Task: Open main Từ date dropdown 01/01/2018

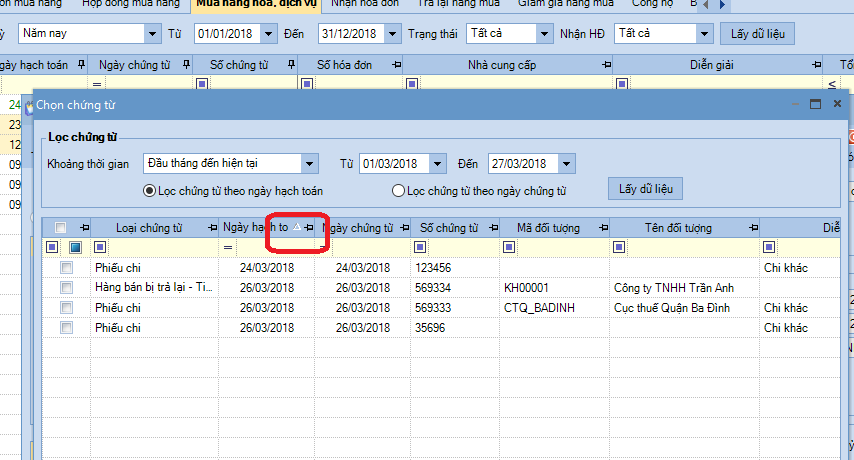Action: click(x=269, y=34)
